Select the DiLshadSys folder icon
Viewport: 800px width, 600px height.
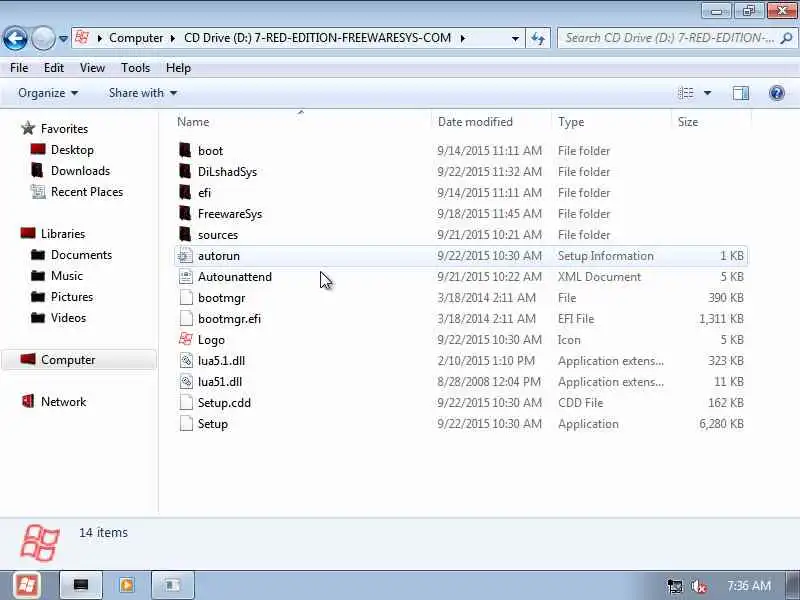click(185, 171)
